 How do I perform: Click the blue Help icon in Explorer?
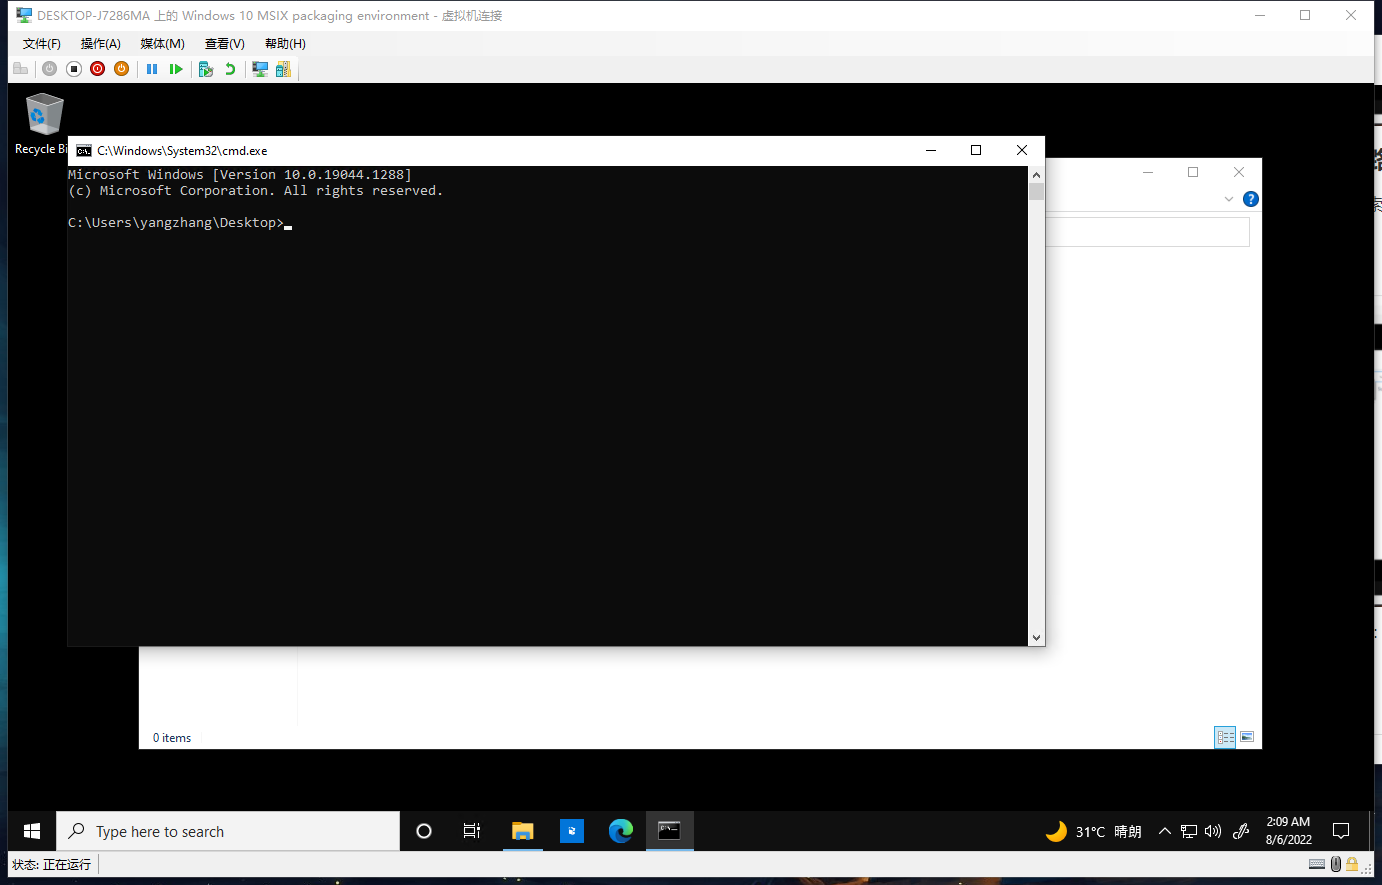[1250, 199]
